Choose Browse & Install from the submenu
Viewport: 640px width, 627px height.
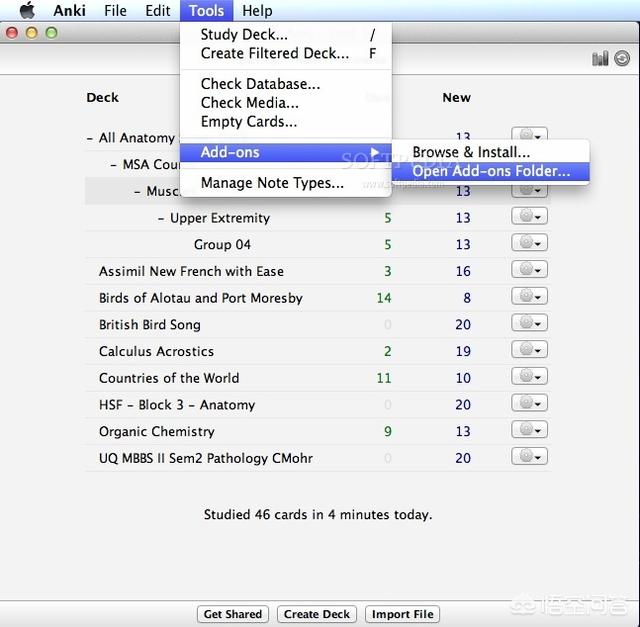tap(471, 152)
